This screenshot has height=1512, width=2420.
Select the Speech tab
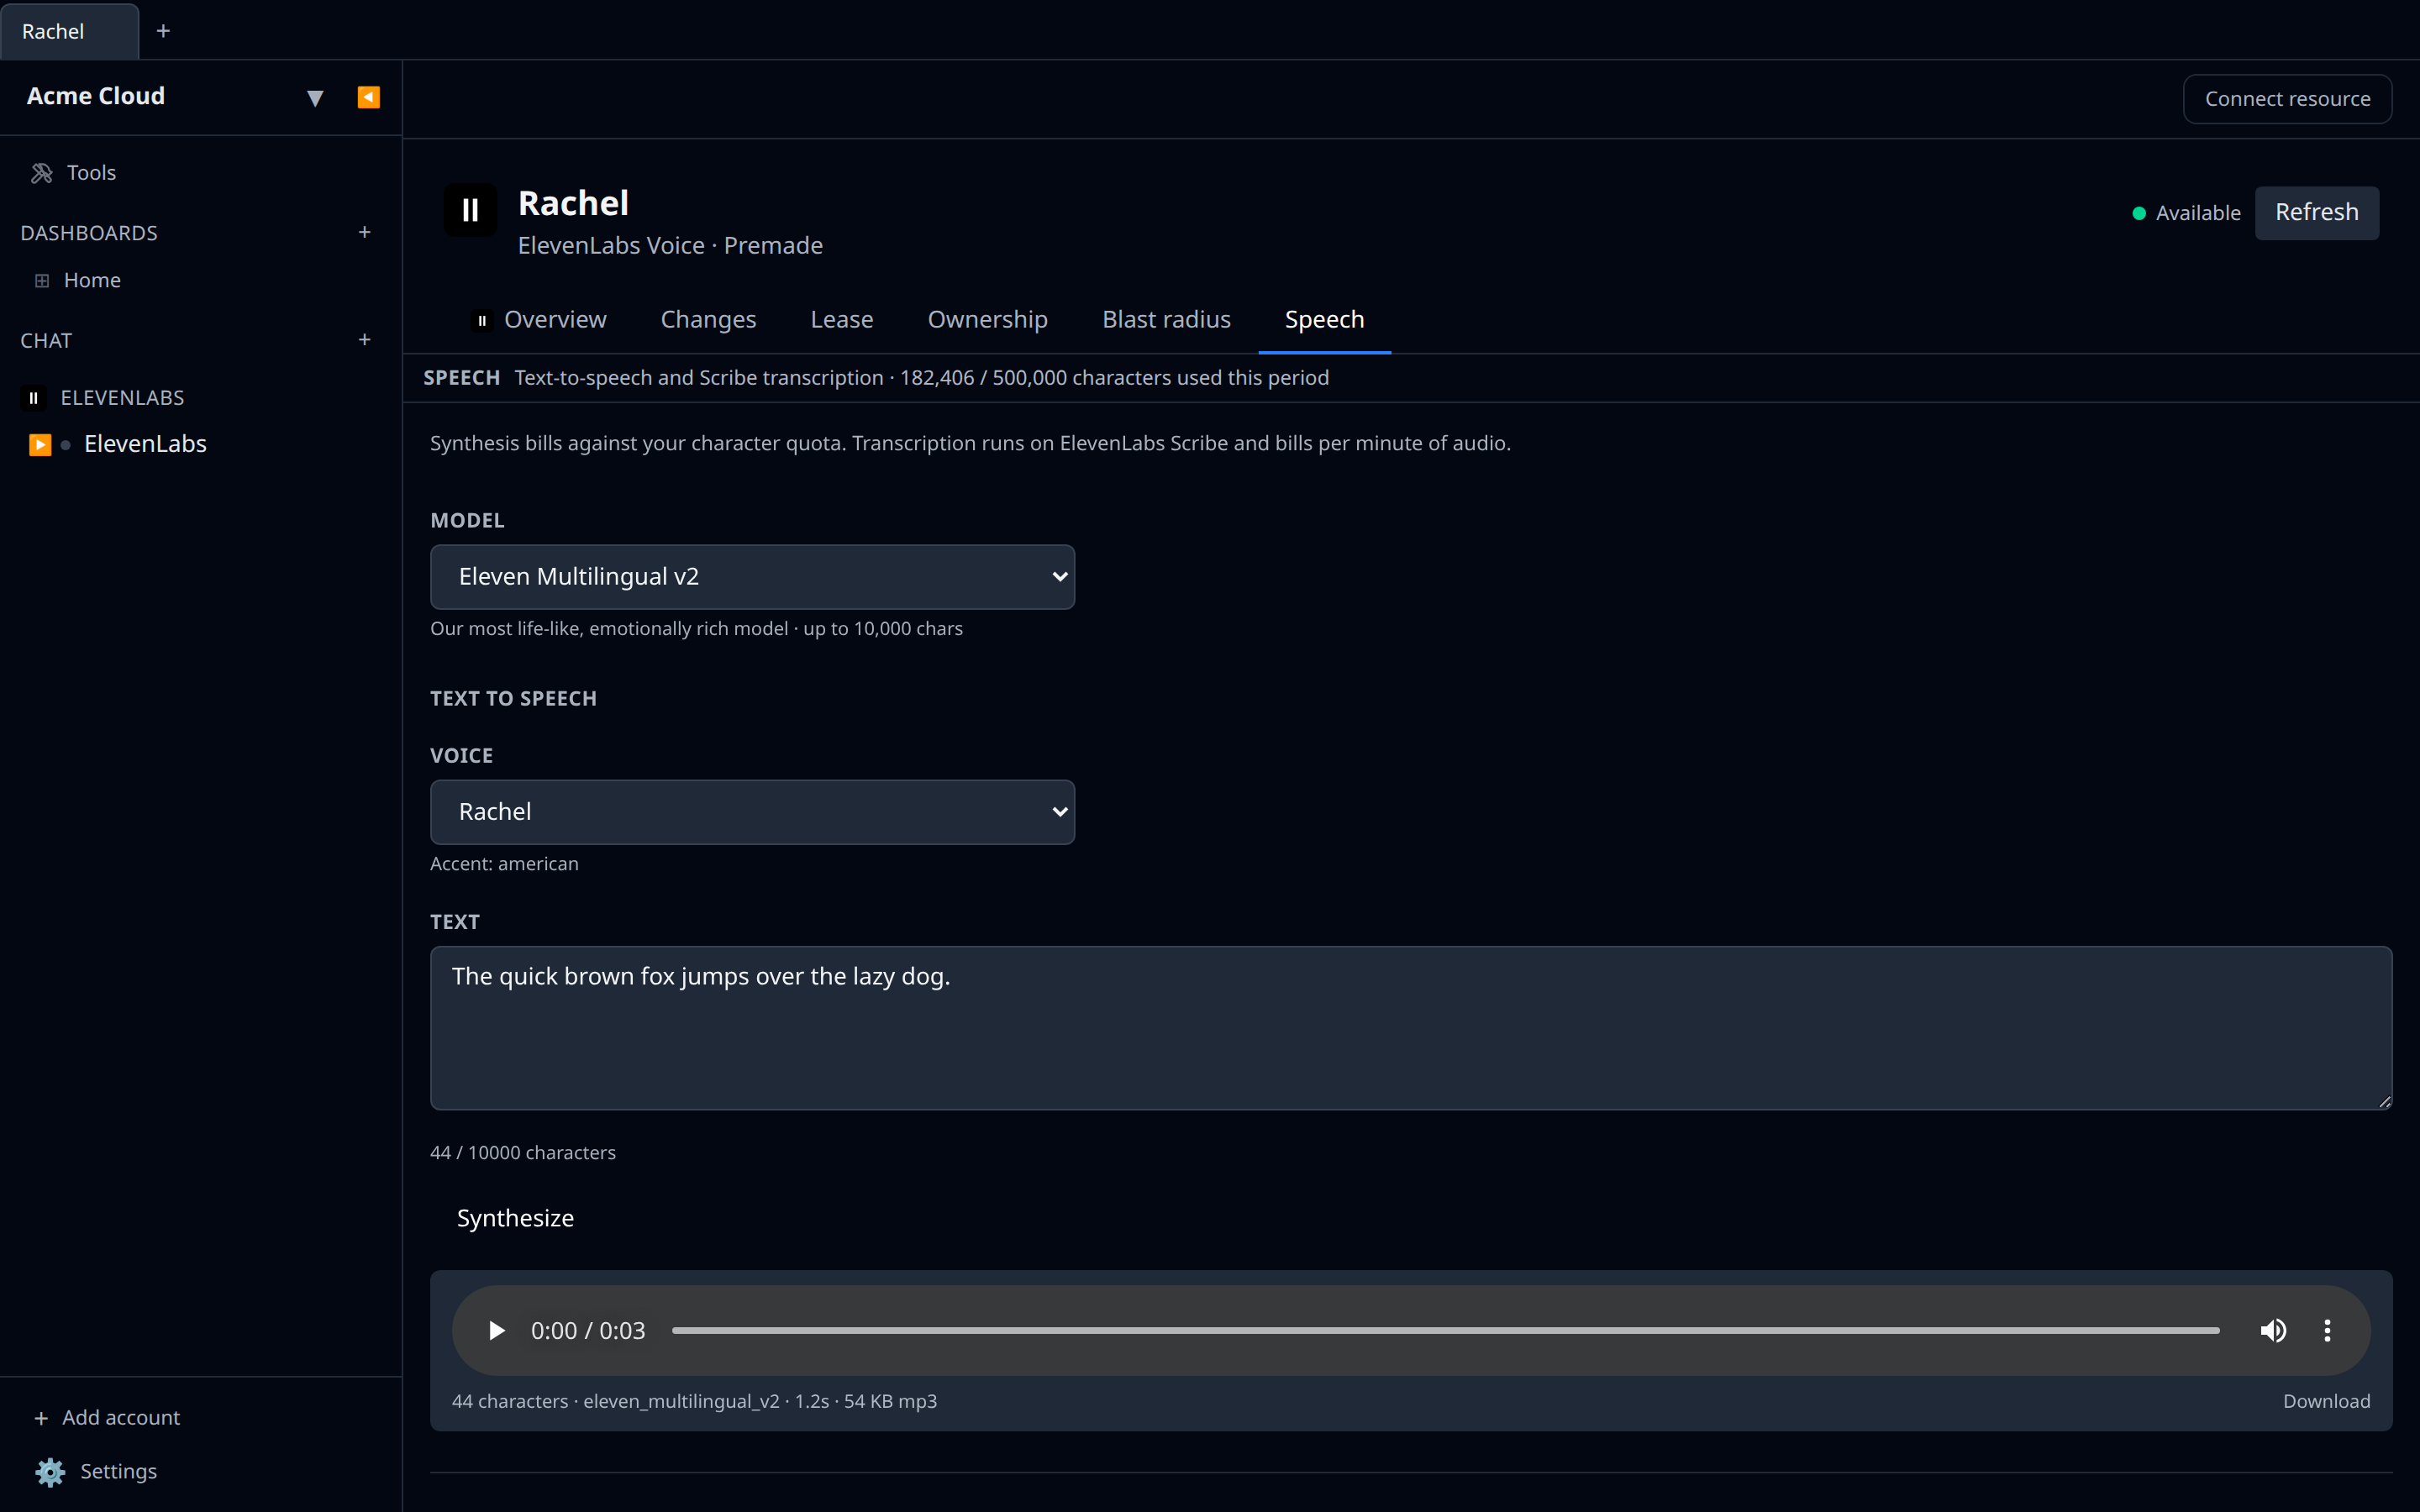(x=1324, y=320)
